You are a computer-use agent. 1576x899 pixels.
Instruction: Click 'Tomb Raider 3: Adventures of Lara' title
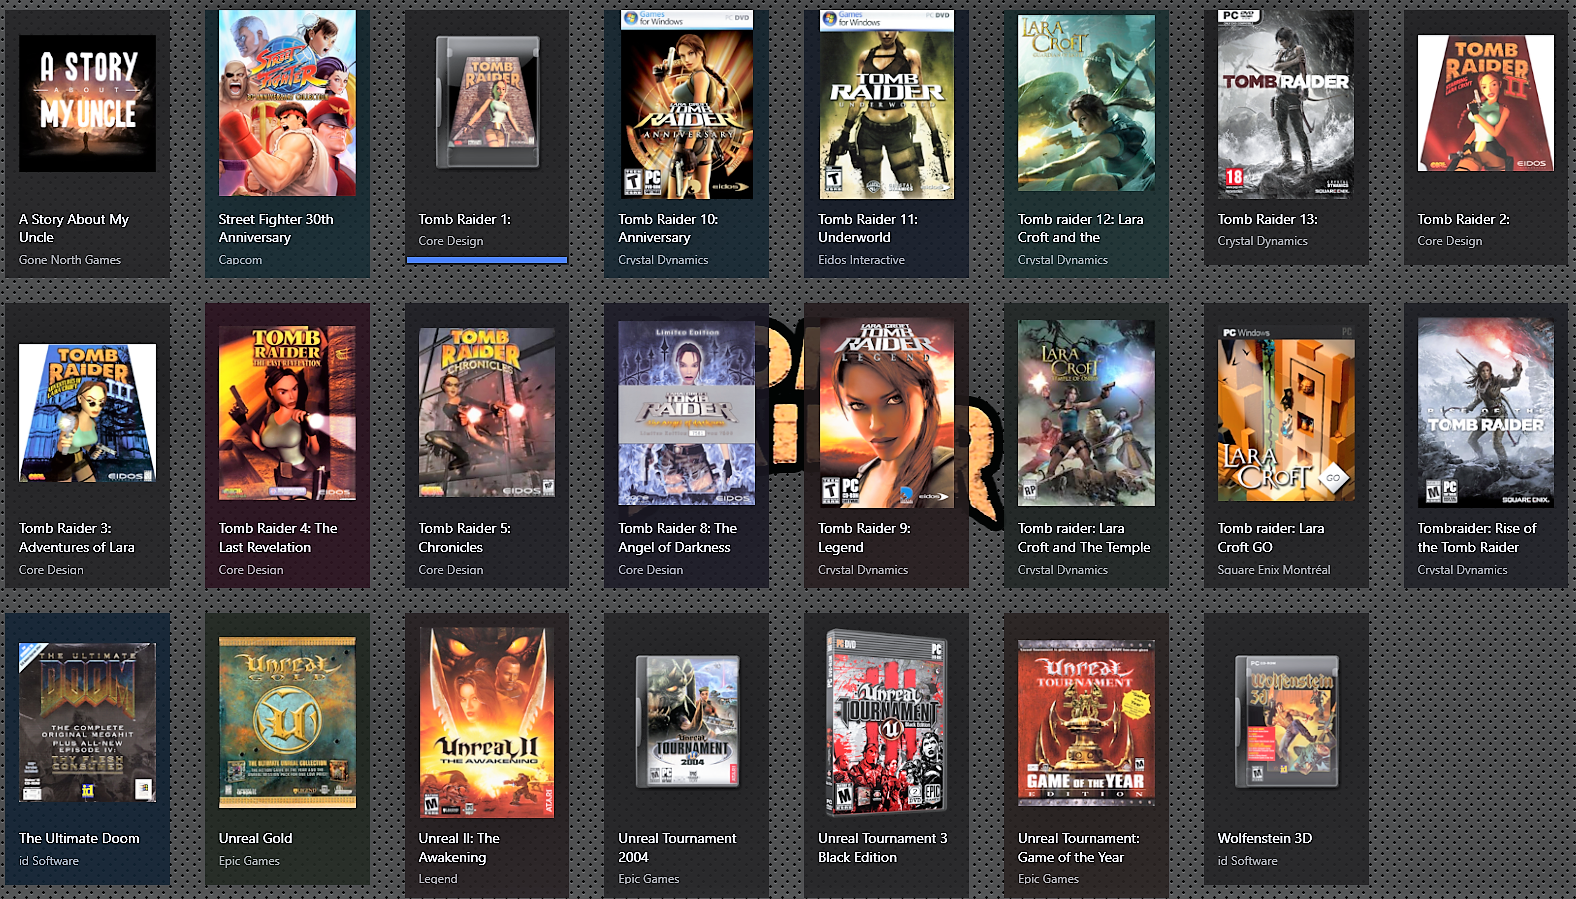(77, 538)
